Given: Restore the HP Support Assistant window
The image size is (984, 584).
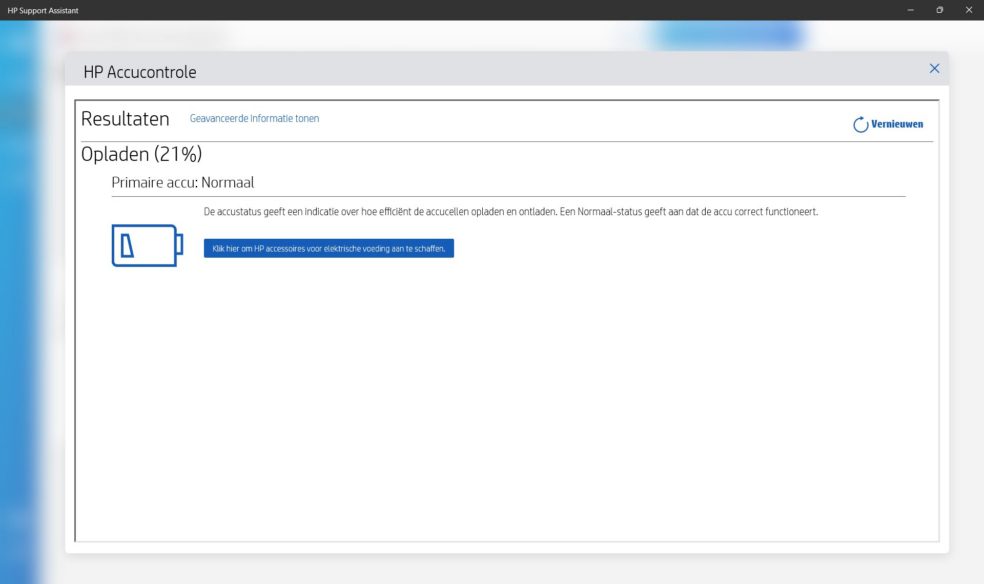Looking at the screenshot, I should coord(939,10).
